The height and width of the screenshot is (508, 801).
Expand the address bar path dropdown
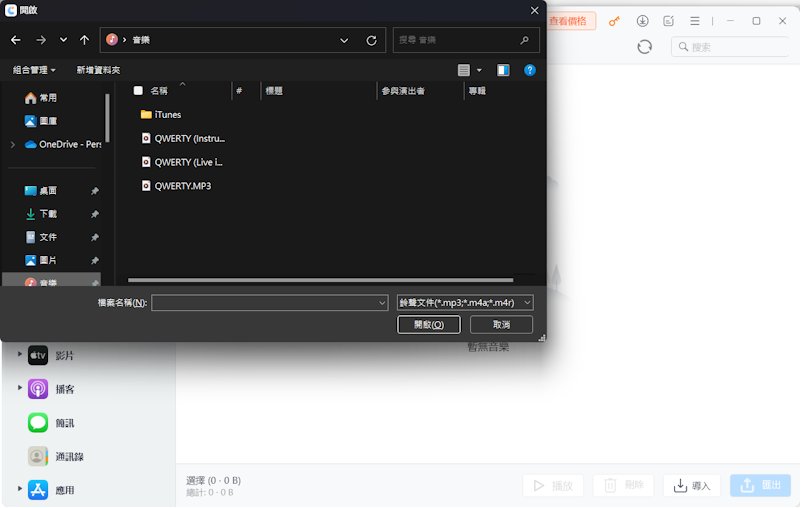[344, 40]
